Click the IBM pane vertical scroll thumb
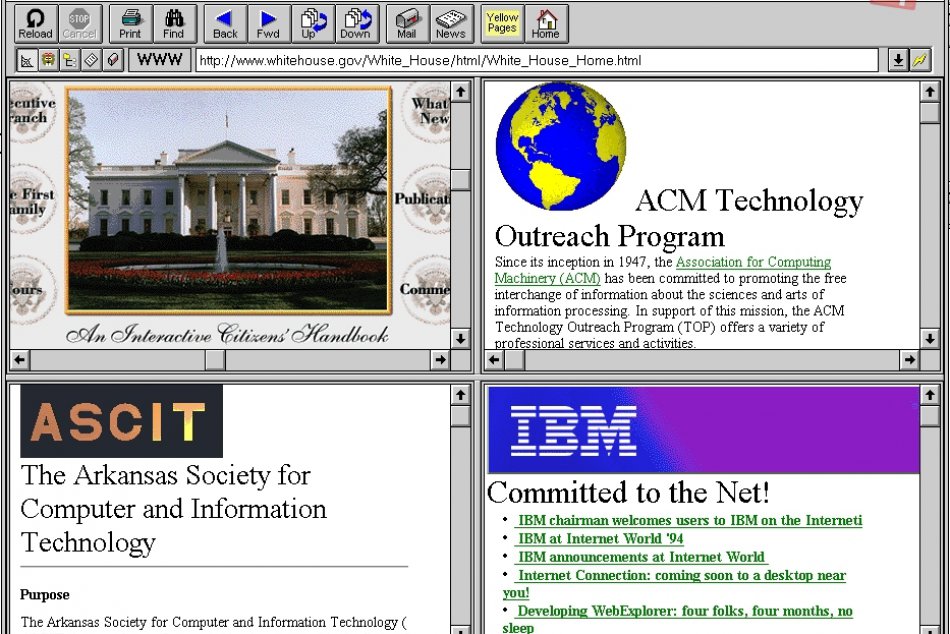Image resolution: width=950 pixels, height=634 pixels. [930, 416]
